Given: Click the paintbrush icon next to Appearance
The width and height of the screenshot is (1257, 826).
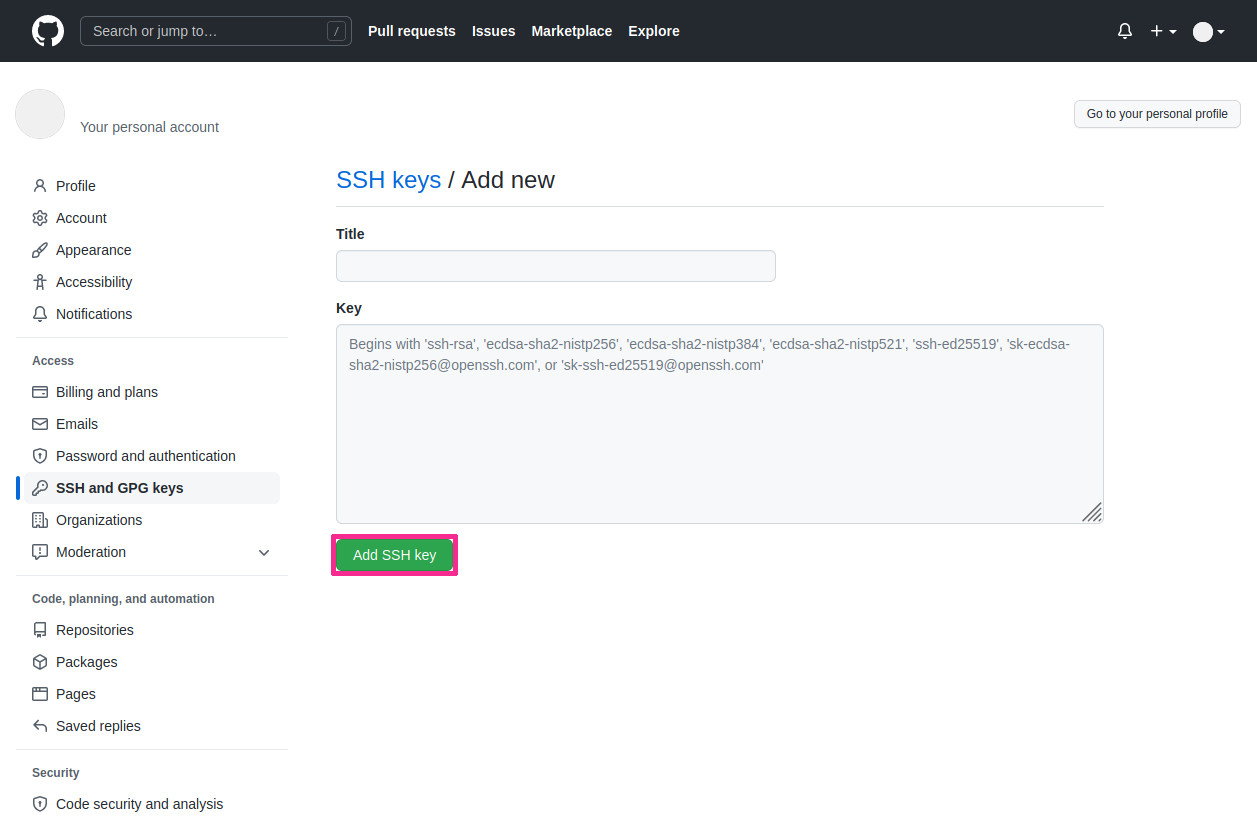Looking at the screenshot, I should coord(40,250).
